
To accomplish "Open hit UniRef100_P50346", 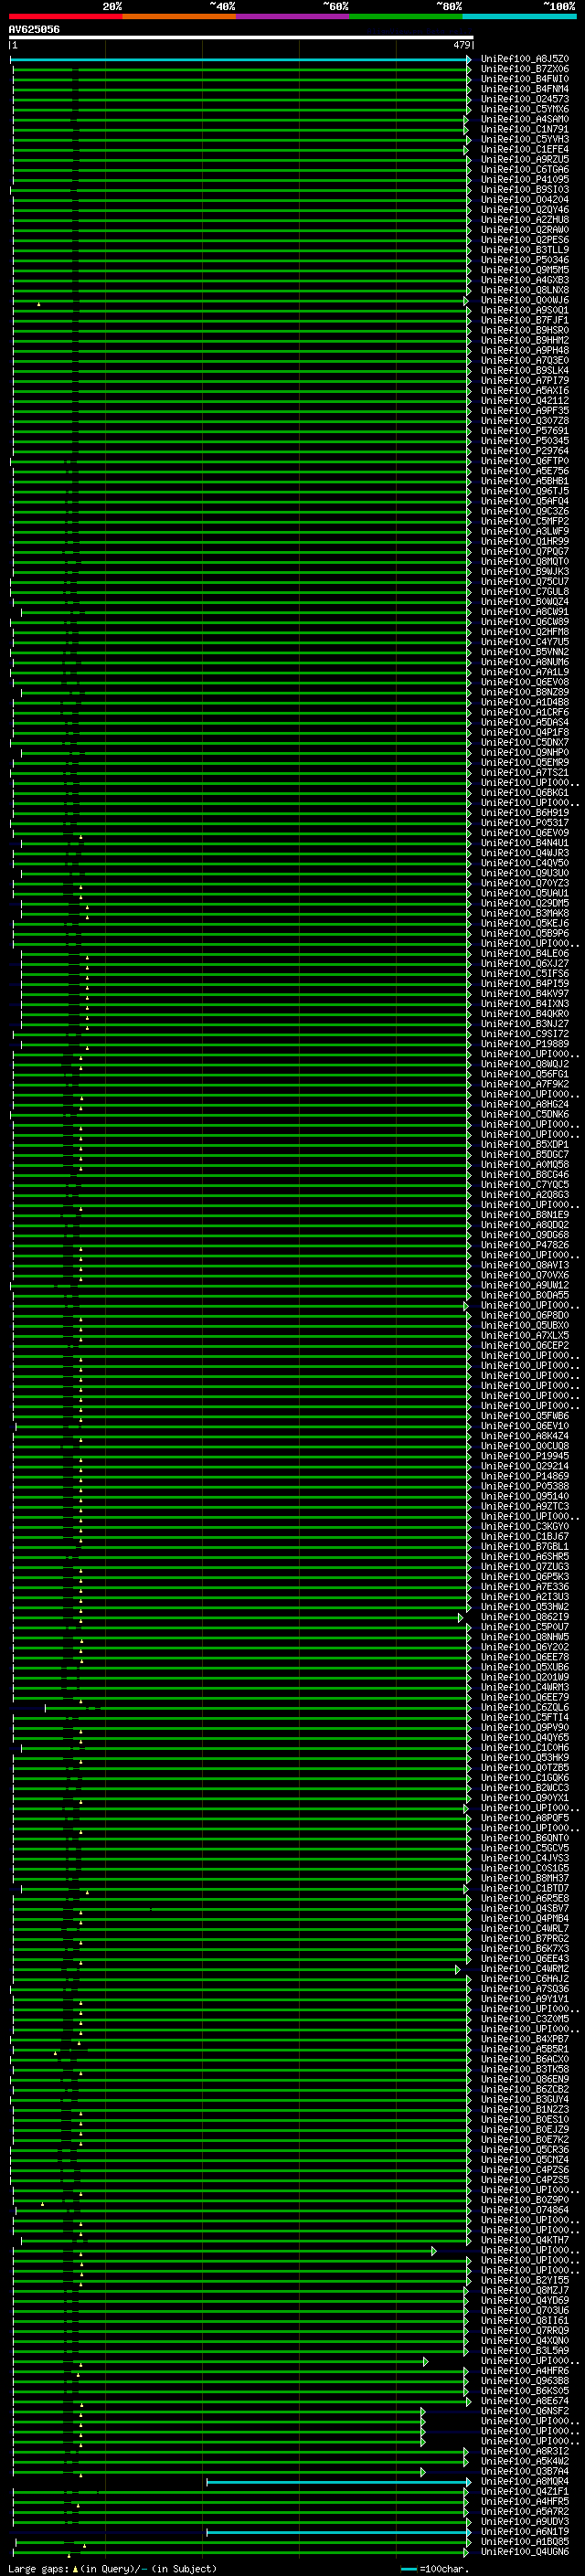I will 525,260.
